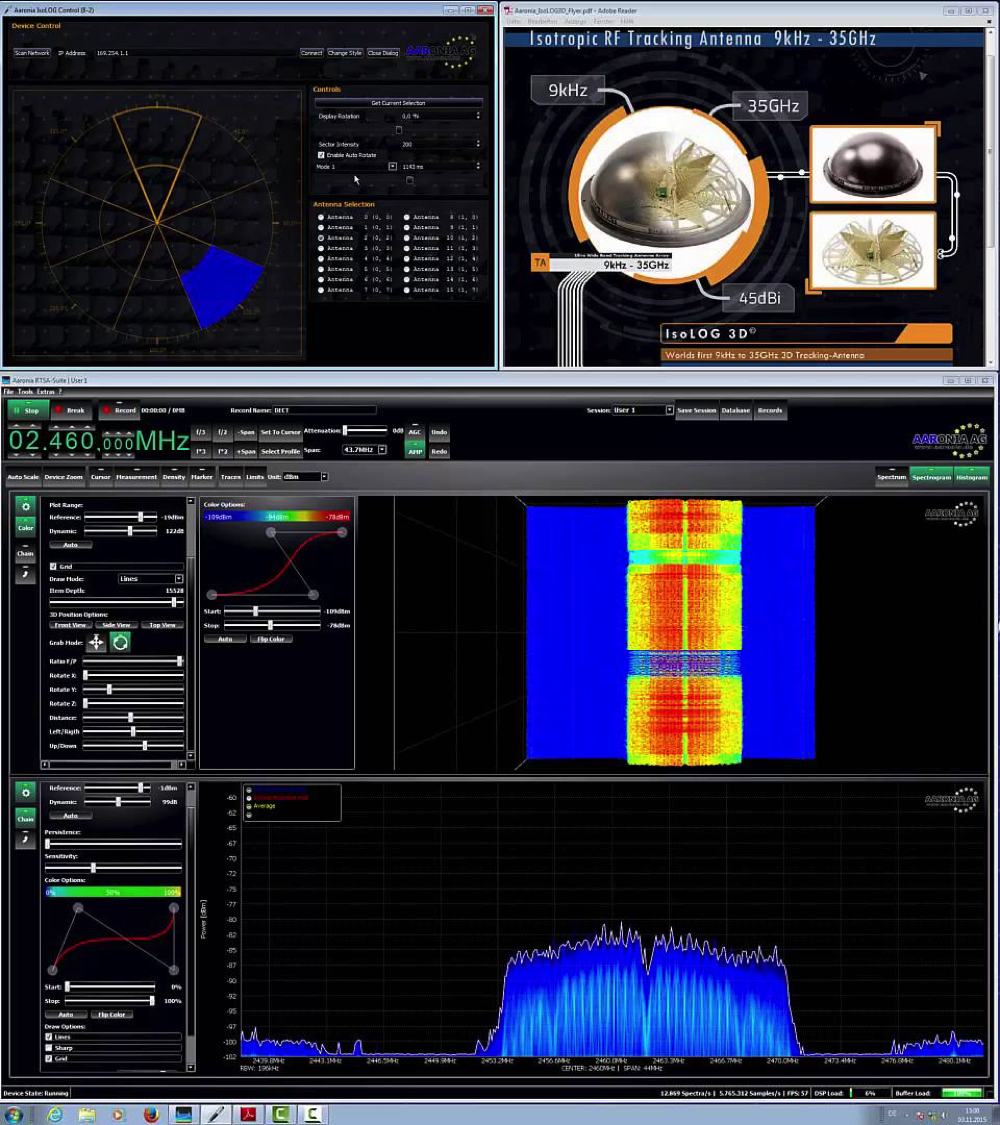Click the green Camtasia taskbar icon

(280, 1114)
